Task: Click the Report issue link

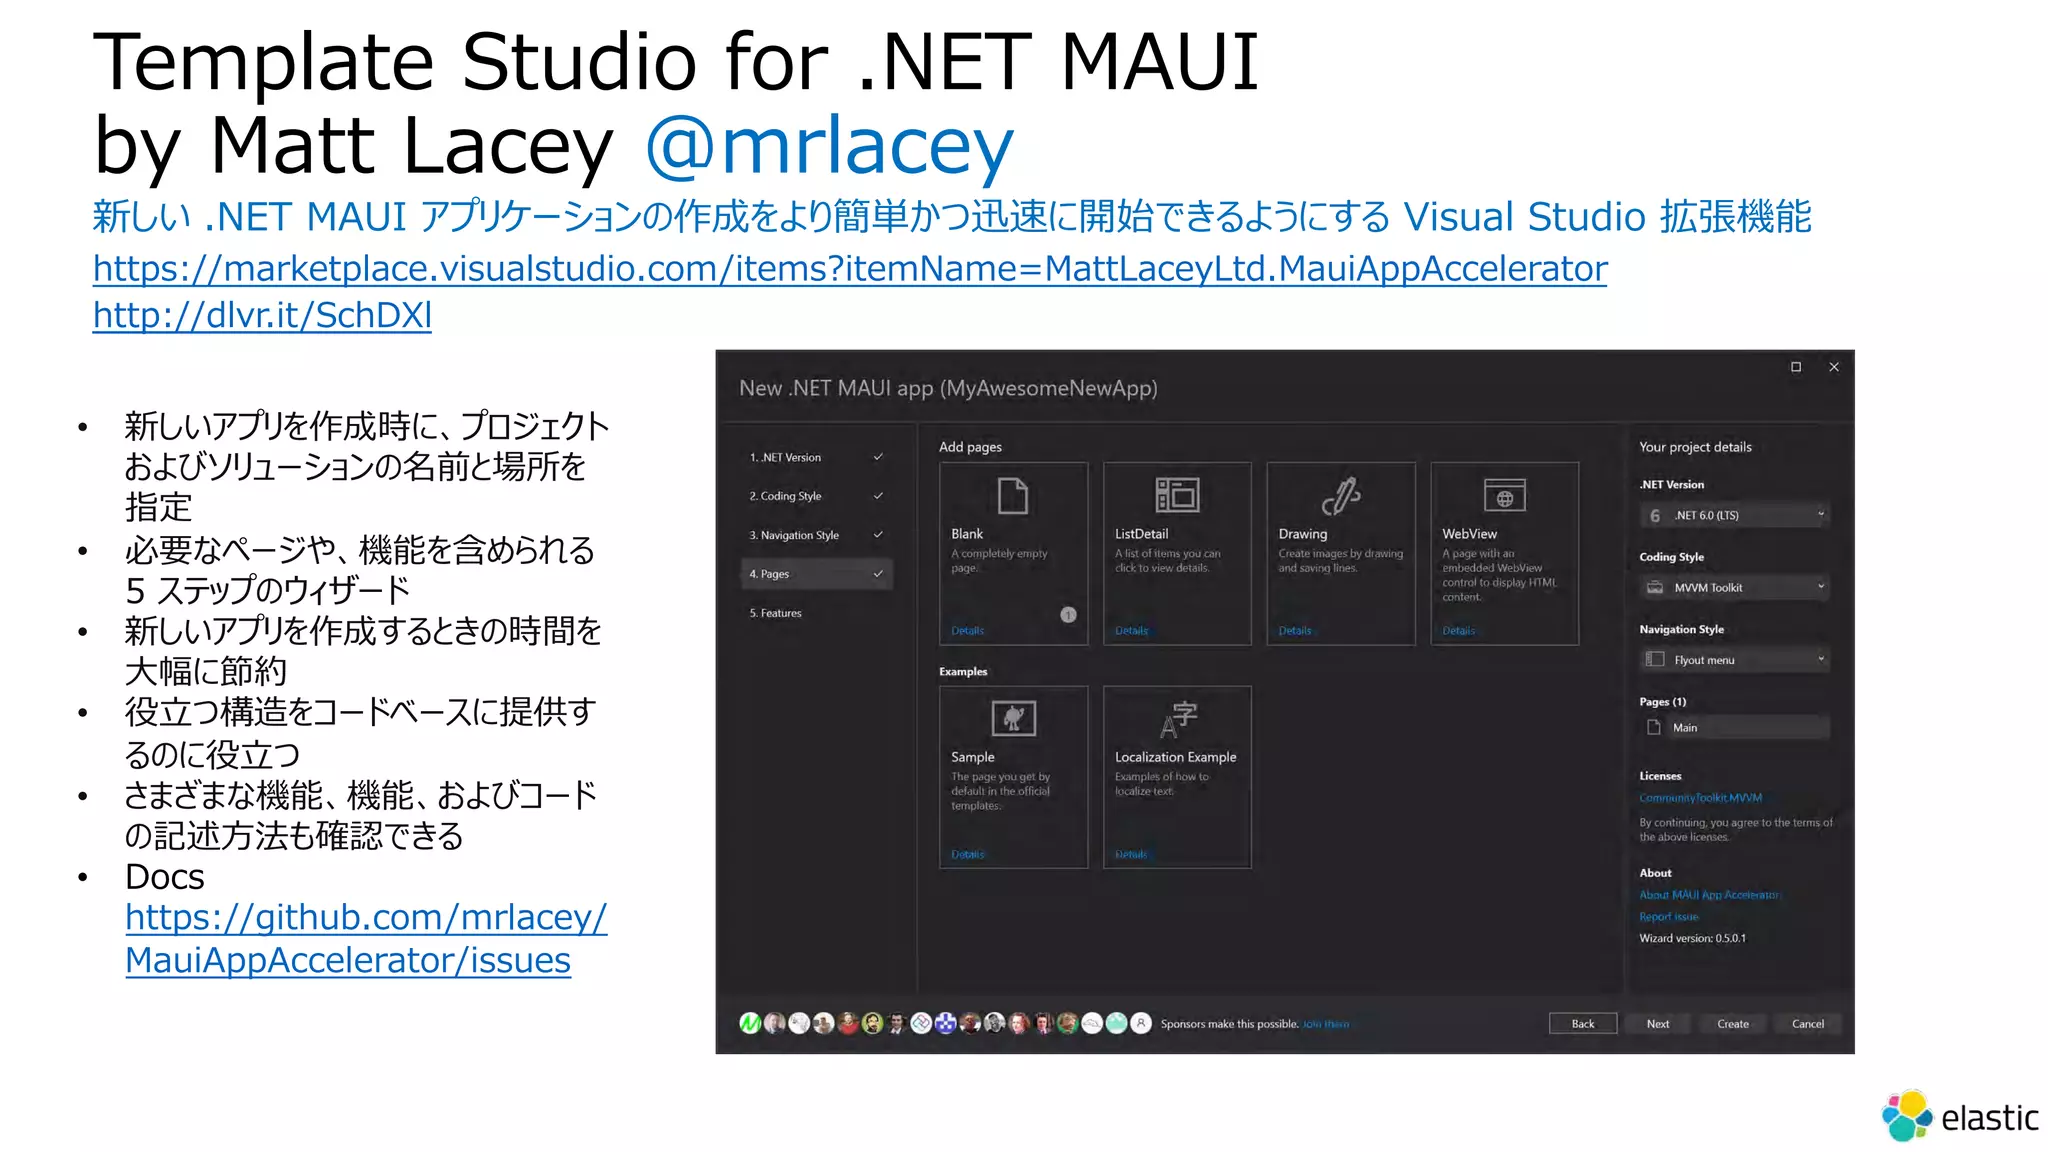Action: point(1669,916)
